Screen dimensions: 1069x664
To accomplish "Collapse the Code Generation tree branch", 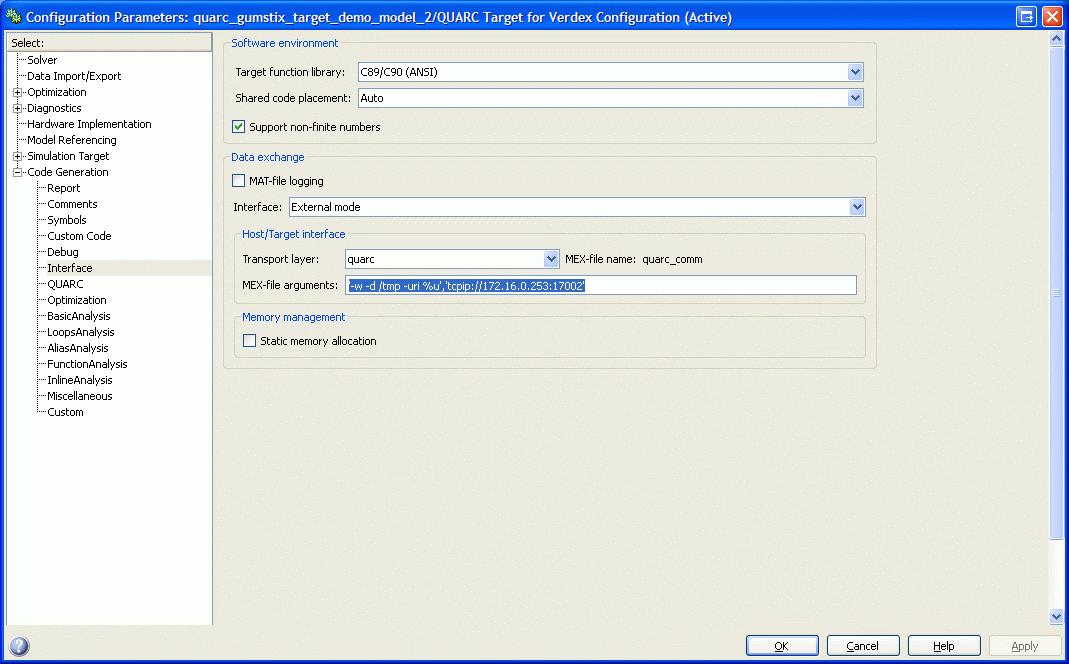I will click(16, 172).
